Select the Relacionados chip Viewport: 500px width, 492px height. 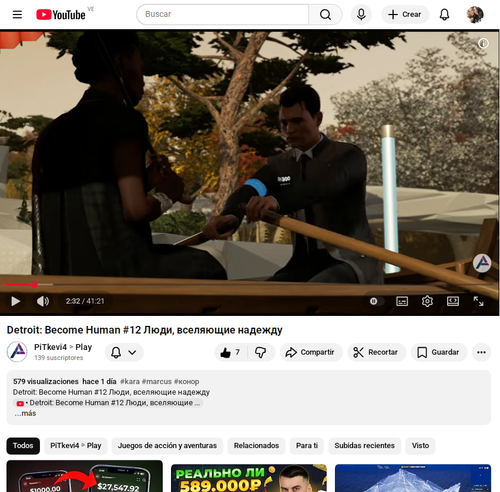click(x=256, y=446)
